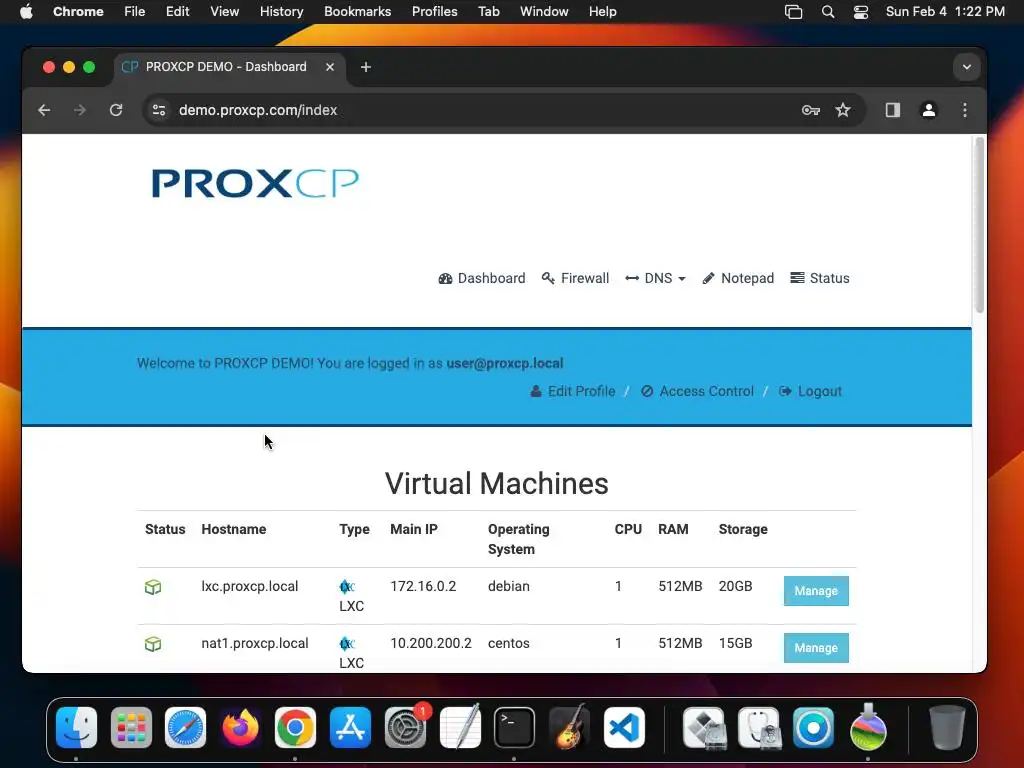Open the Firewall page link

coord(575,278)
